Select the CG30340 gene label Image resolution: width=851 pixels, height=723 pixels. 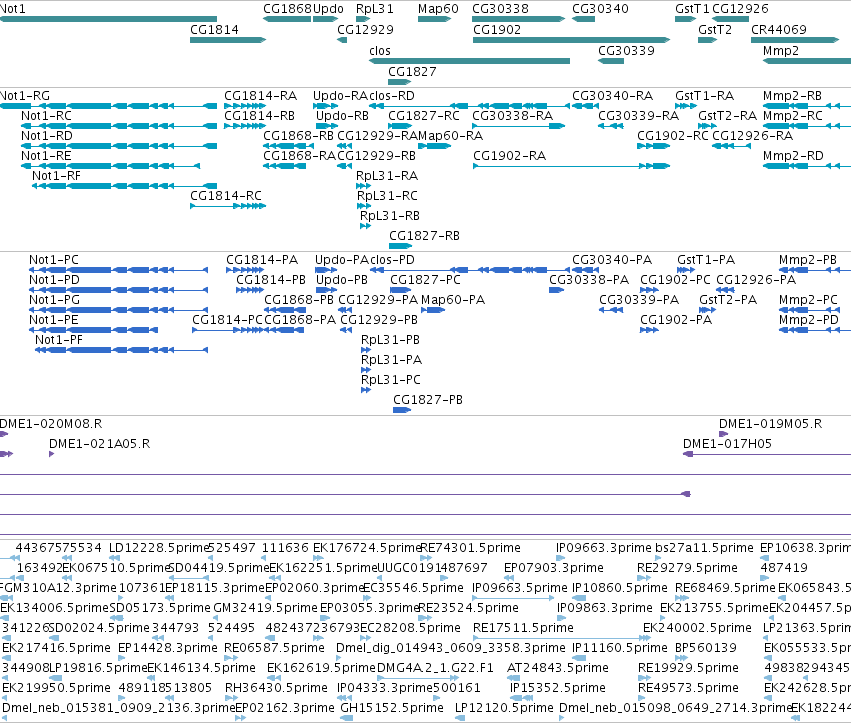pyautogui.click(x=600, y=9)
